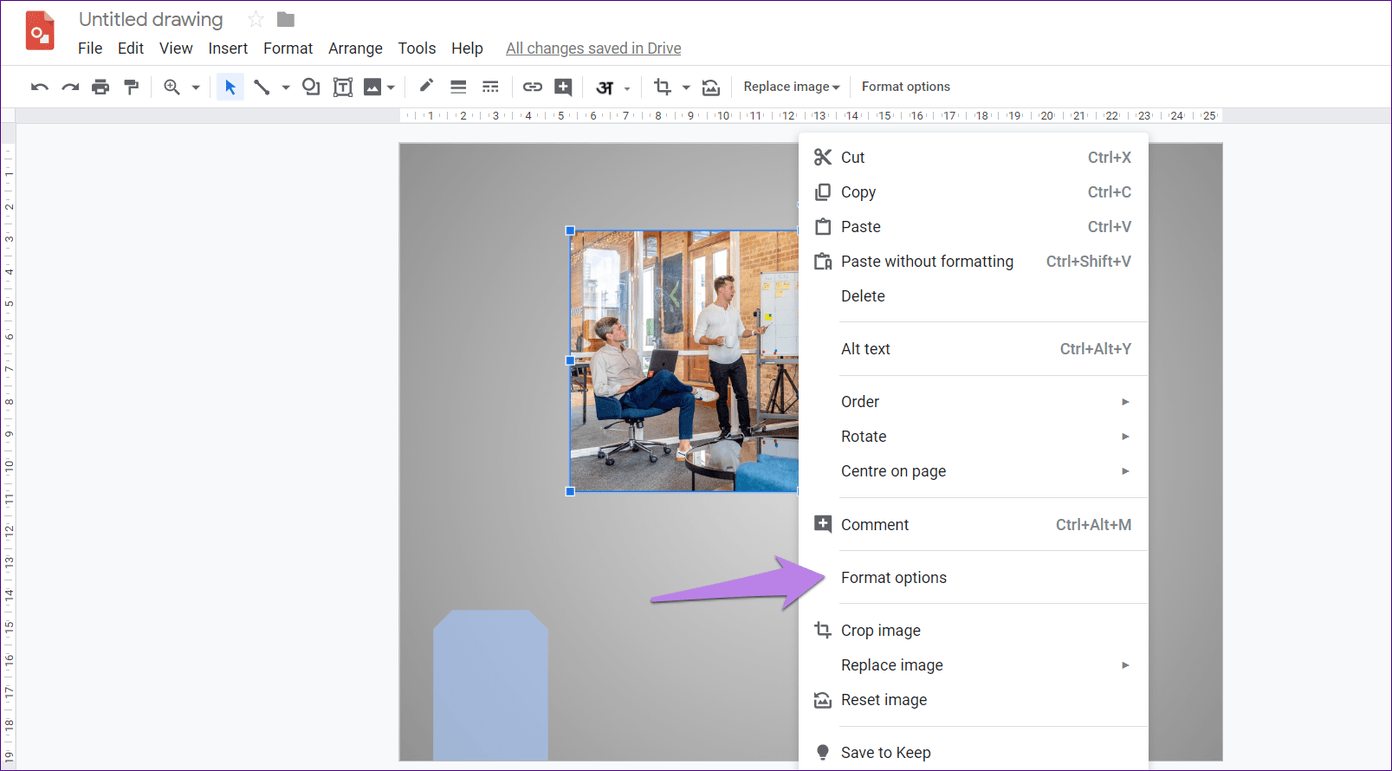Open the File menu
The width and height of the screenshot is (1392, 771).
(90, 48)
